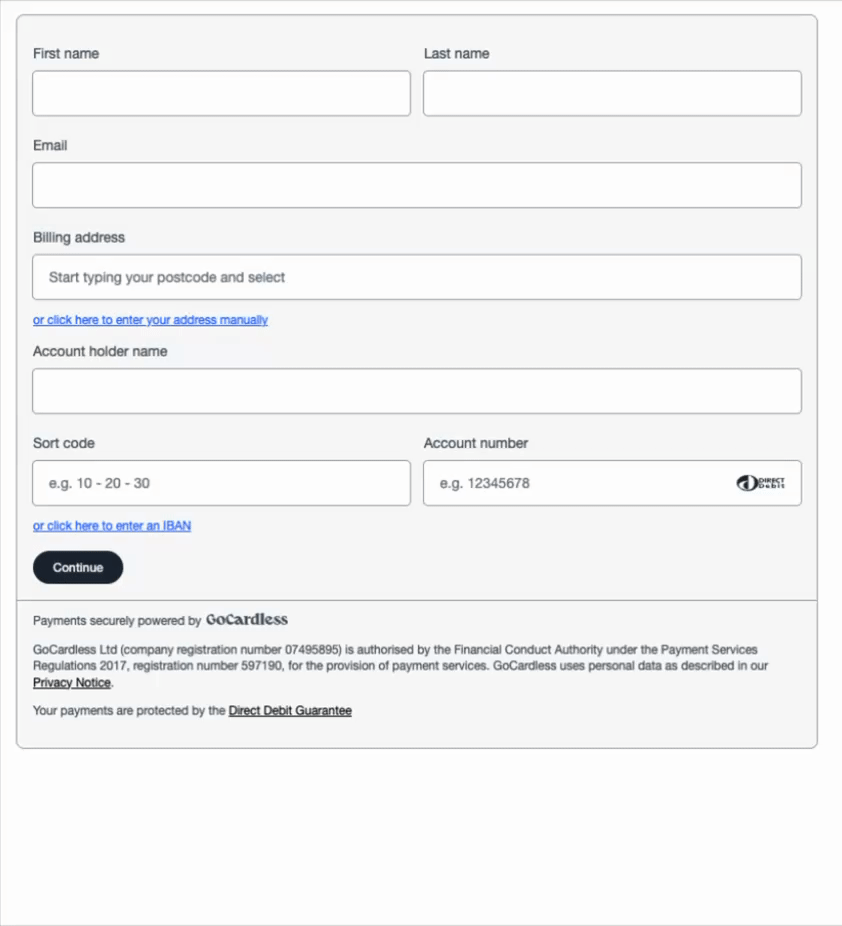Screen dimensions: 842x926
Task: Click the "Last name" label text
Action: [x=456, y=54]
